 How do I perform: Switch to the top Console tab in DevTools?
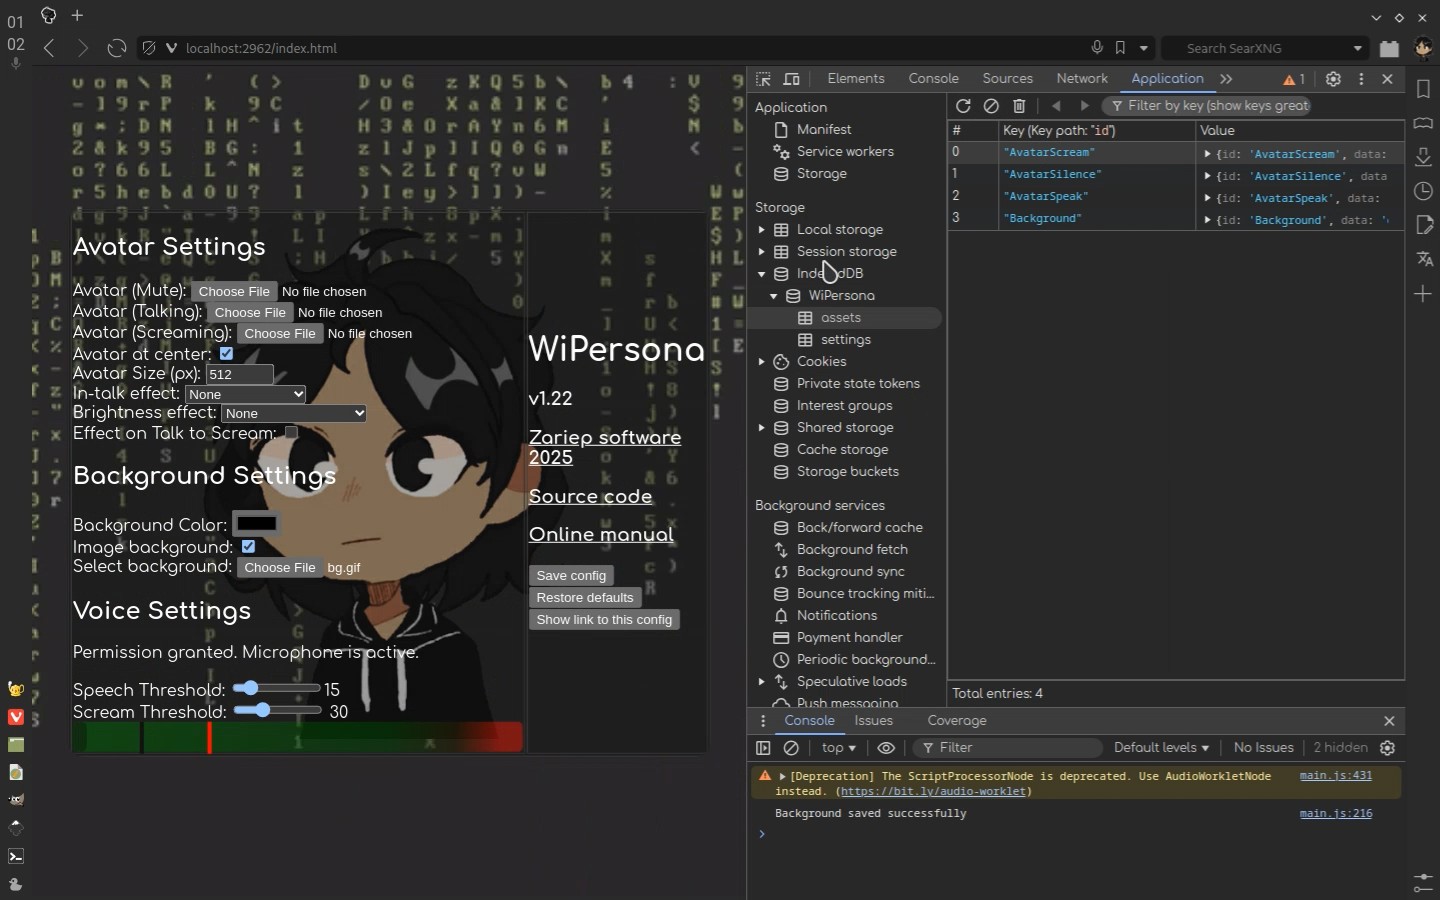tap(933, 79)
